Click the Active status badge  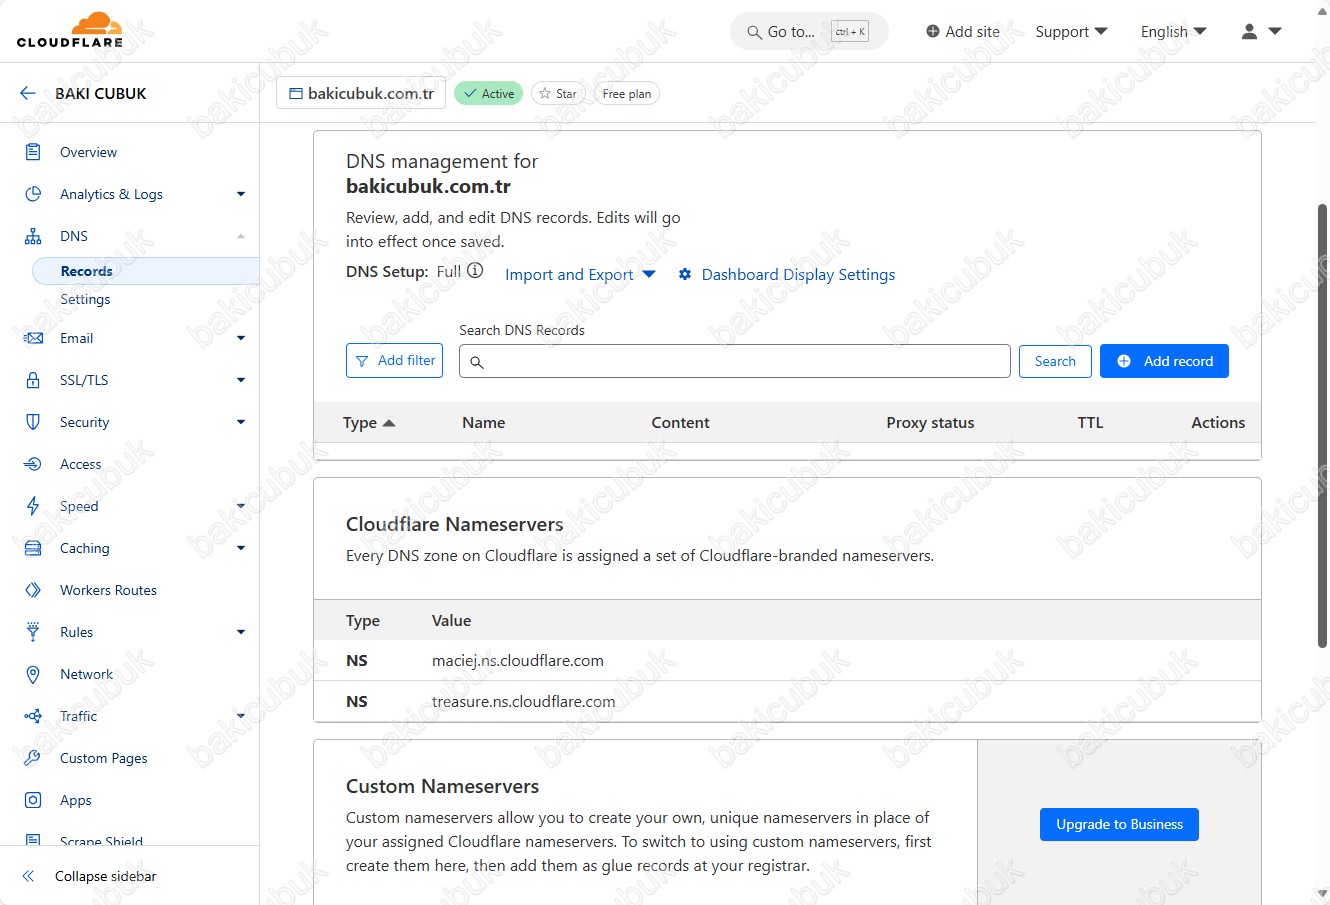489,93
